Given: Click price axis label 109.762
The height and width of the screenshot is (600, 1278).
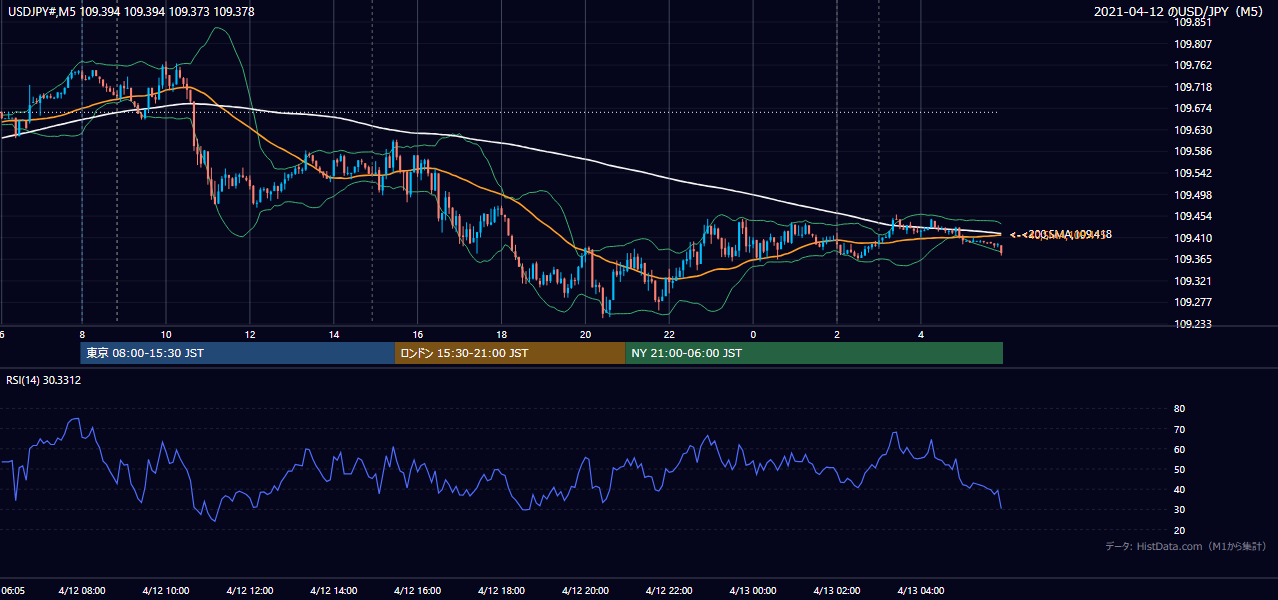Looking at the screenshot, I should tap(1193, 66).
